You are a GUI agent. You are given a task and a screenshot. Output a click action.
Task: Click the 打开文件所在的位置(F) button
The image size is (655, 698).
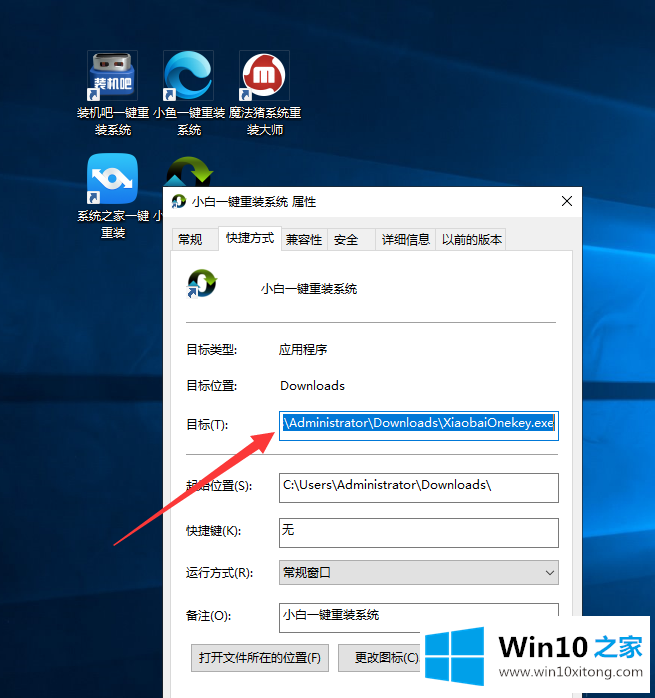[260, 657]
